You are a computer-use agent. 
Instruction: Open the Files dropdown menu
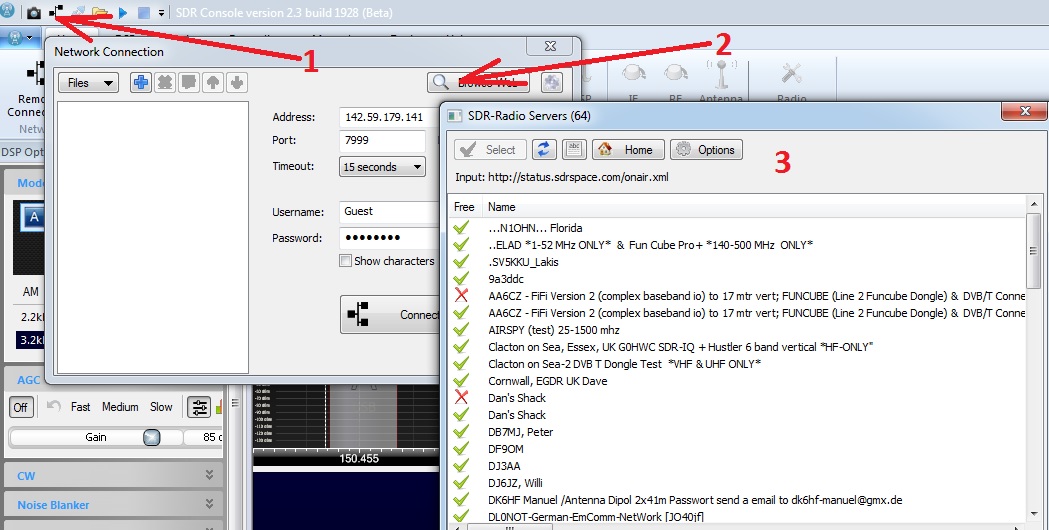click(89, 83)
